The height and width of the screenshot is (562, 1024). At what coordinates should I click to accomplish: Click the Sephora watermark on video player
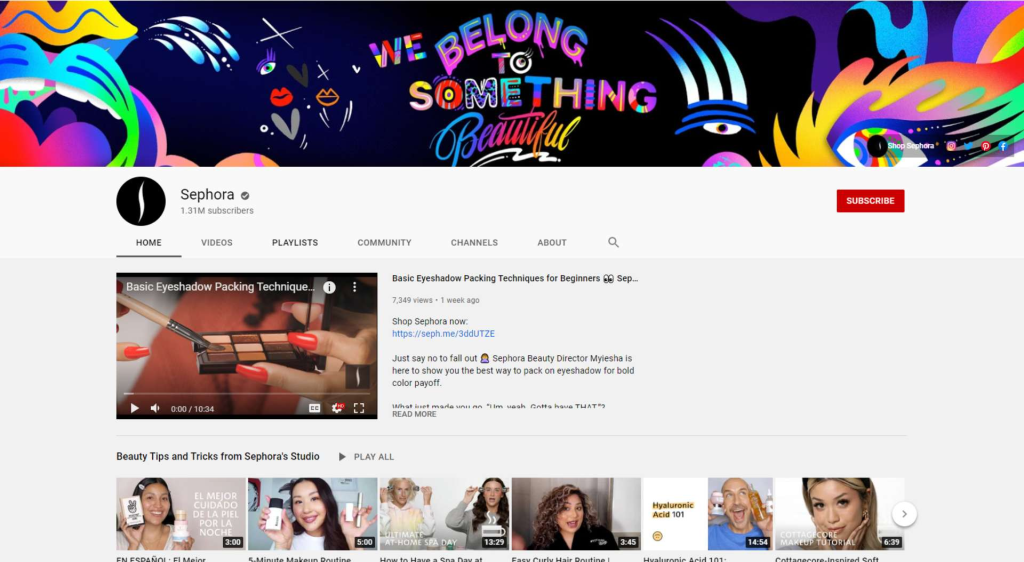pyautogui.click(x=357, y=377)
